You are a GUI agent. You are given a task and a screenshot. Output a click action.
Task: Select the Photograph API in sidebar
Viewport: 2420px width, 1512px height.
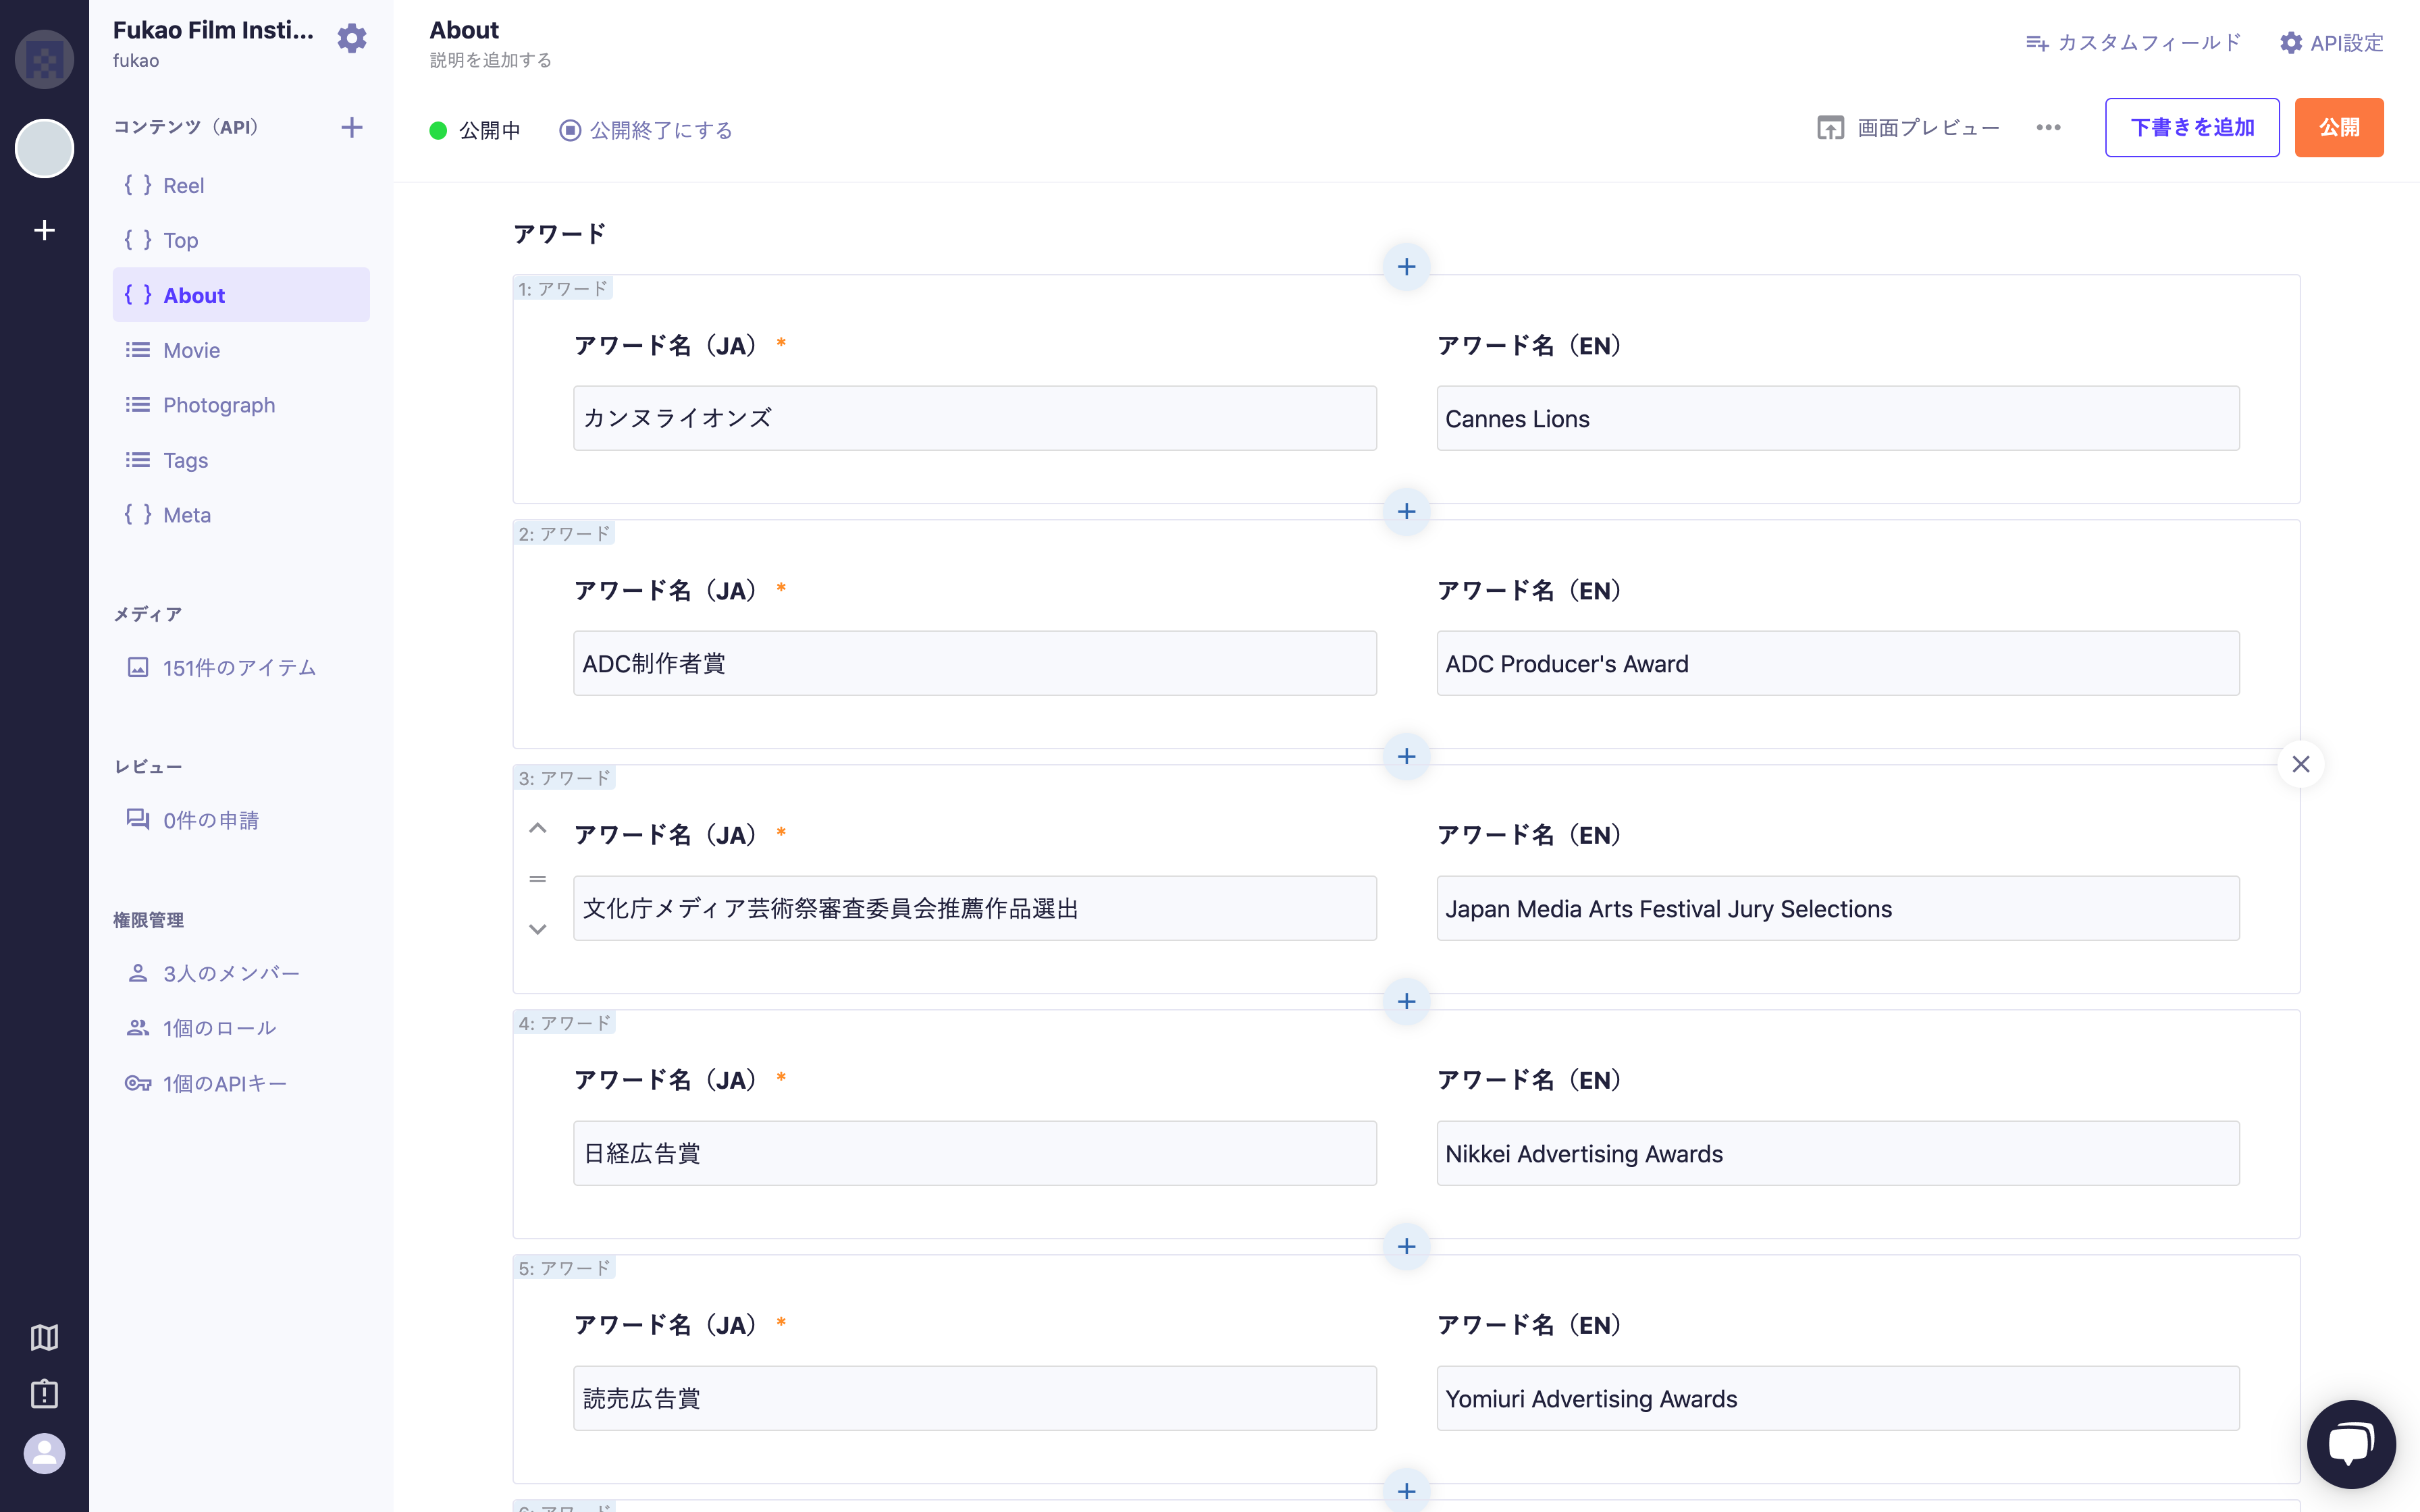pos(218,405)
